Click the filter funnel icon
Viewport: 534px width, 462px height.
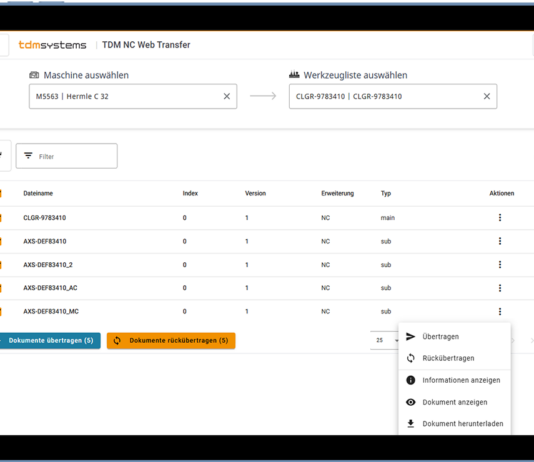coord(28,156)
